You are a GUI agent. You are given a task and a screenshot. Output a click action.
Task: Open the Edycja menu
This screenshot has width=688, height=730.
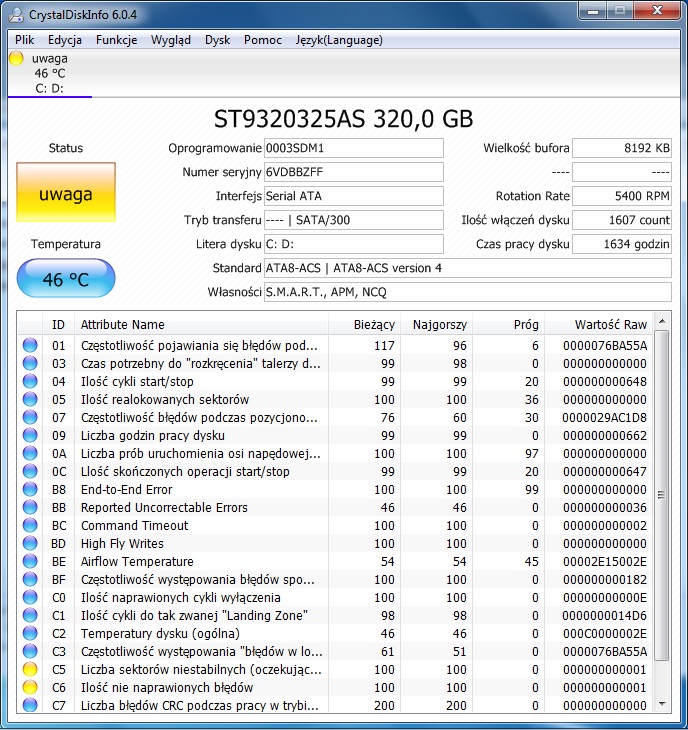65,40
